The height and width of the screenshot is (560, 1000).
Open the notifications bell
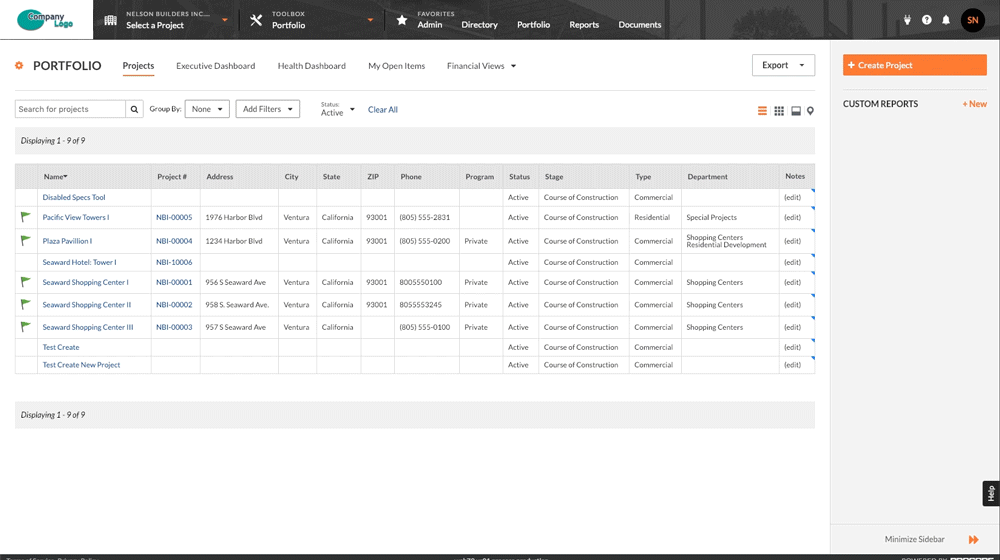coord(945,20)
